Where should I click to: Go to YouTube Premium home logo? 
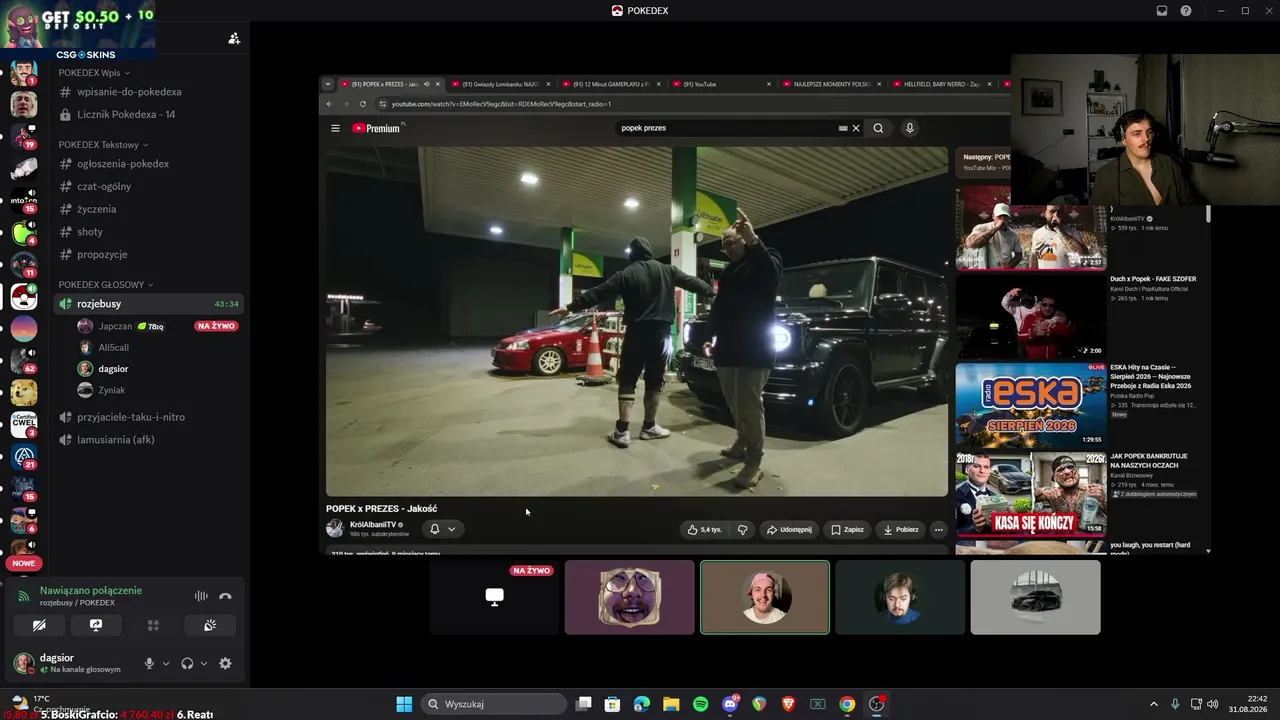tap(378, 128)
